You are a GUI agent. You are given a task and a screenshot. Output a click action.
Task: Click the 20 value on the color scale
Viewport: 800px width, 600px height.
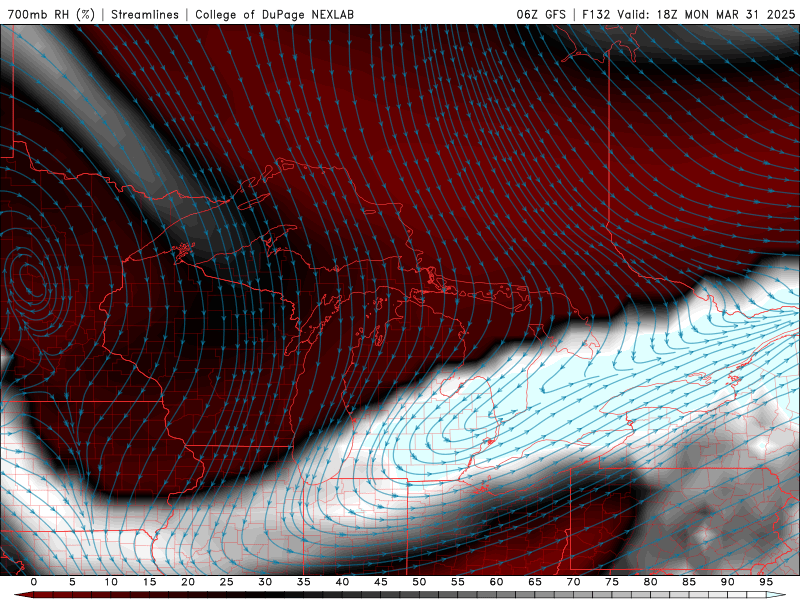click(x=188, y=582)
